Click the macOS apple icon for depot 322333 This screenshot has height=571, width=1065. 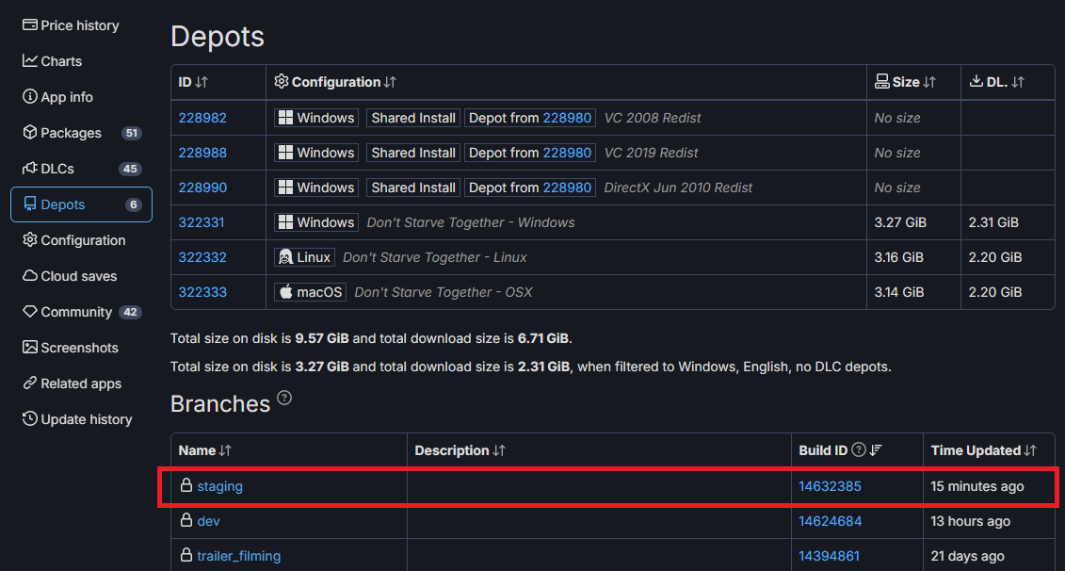(286, 292)
